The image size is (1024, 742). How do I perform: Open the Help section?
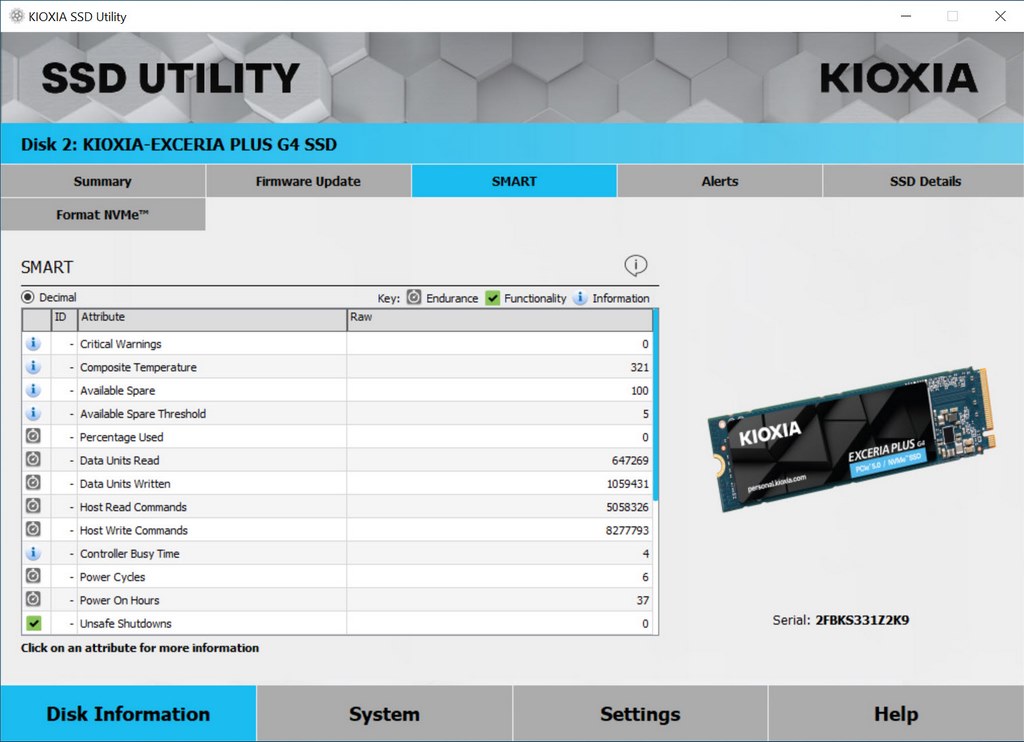click(896, 714)
